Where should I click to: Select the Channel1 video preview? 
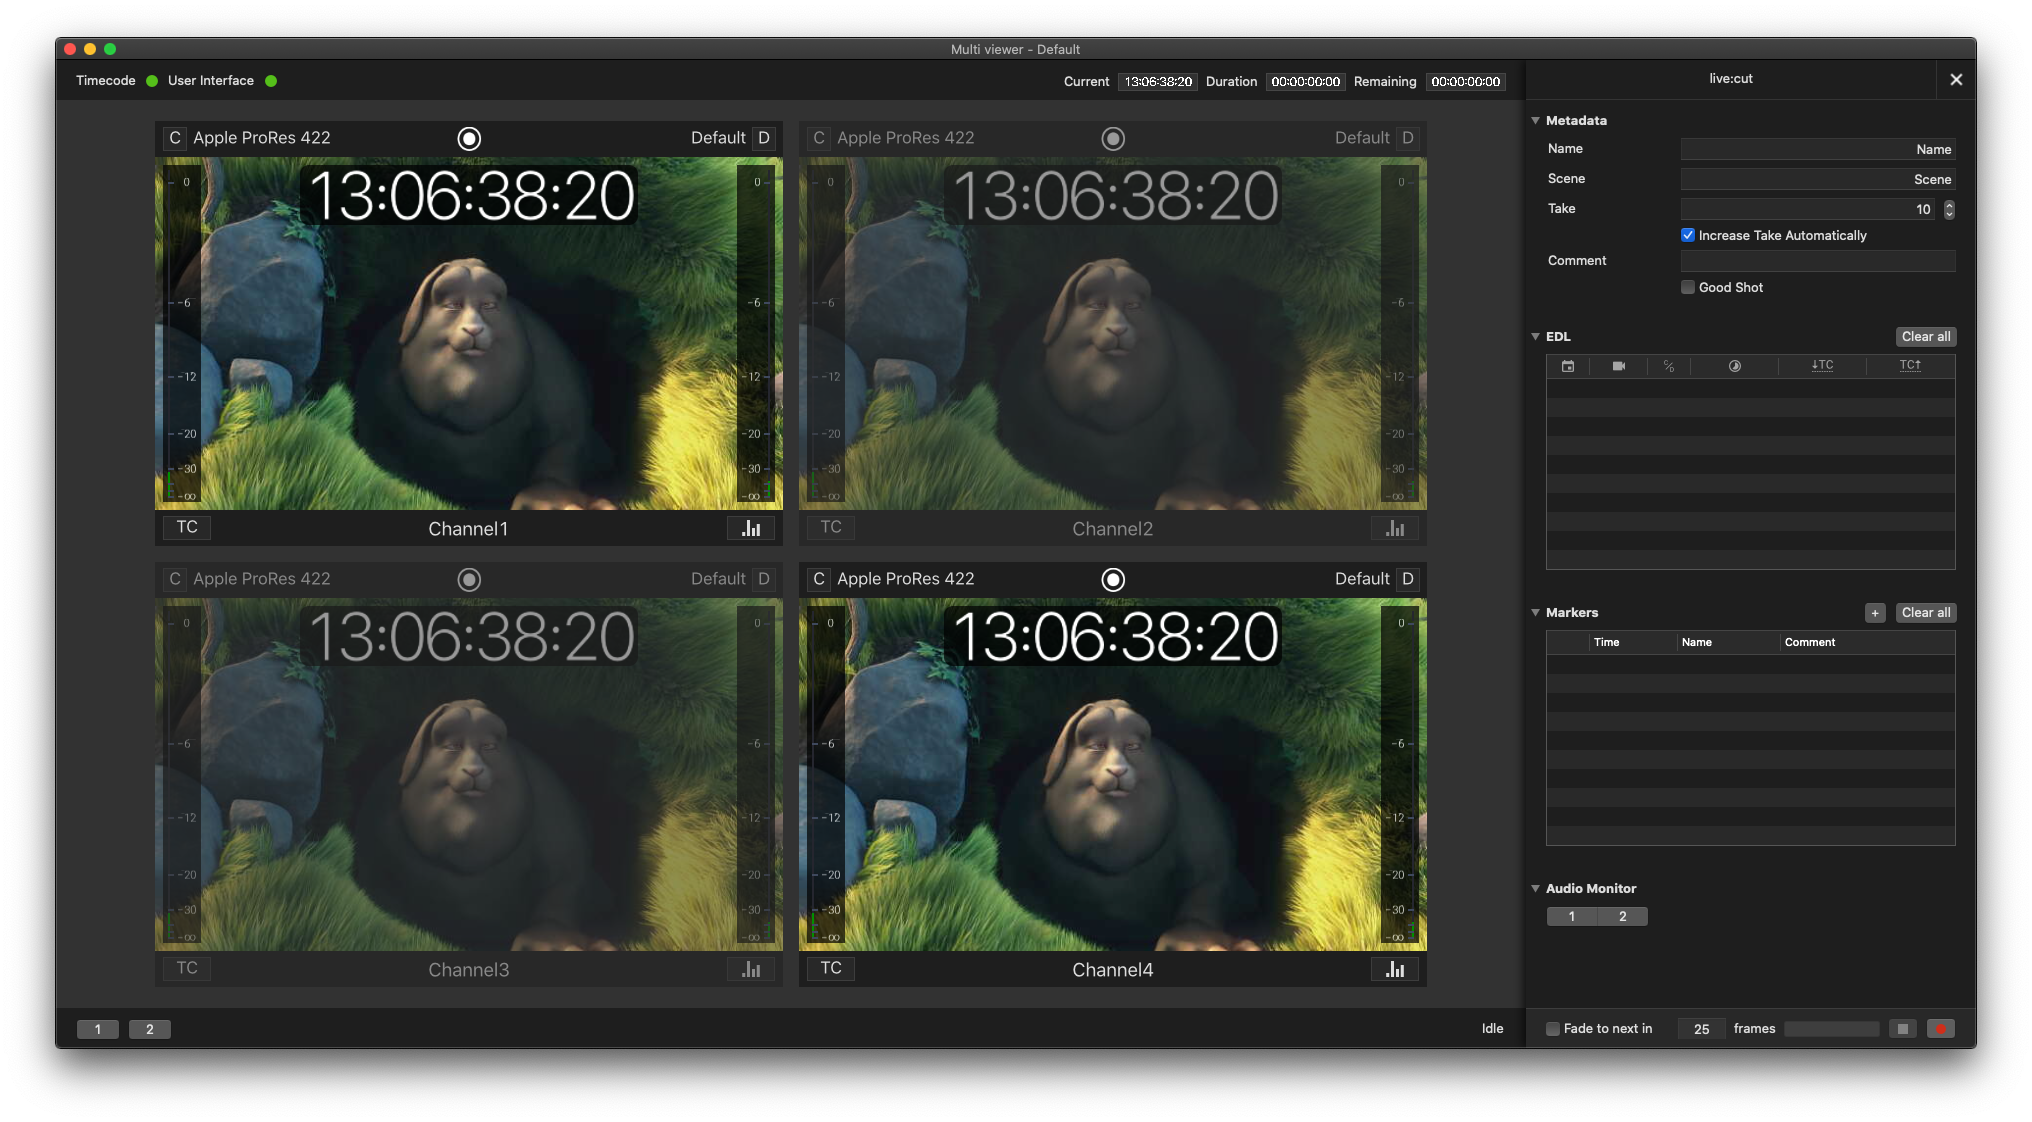469,334
